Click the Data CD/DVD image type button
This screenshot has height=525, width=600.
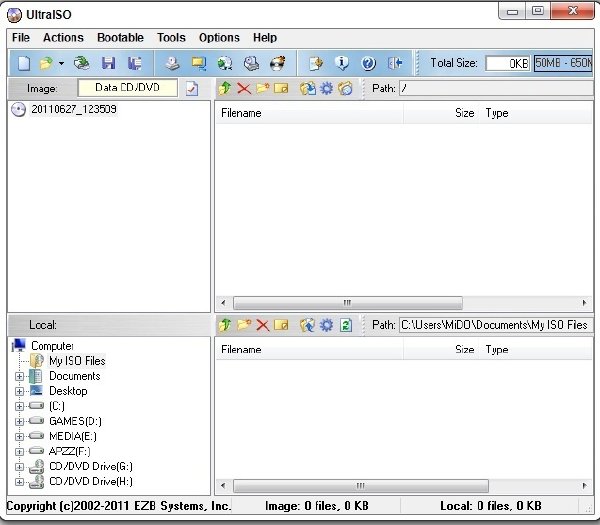127,88
